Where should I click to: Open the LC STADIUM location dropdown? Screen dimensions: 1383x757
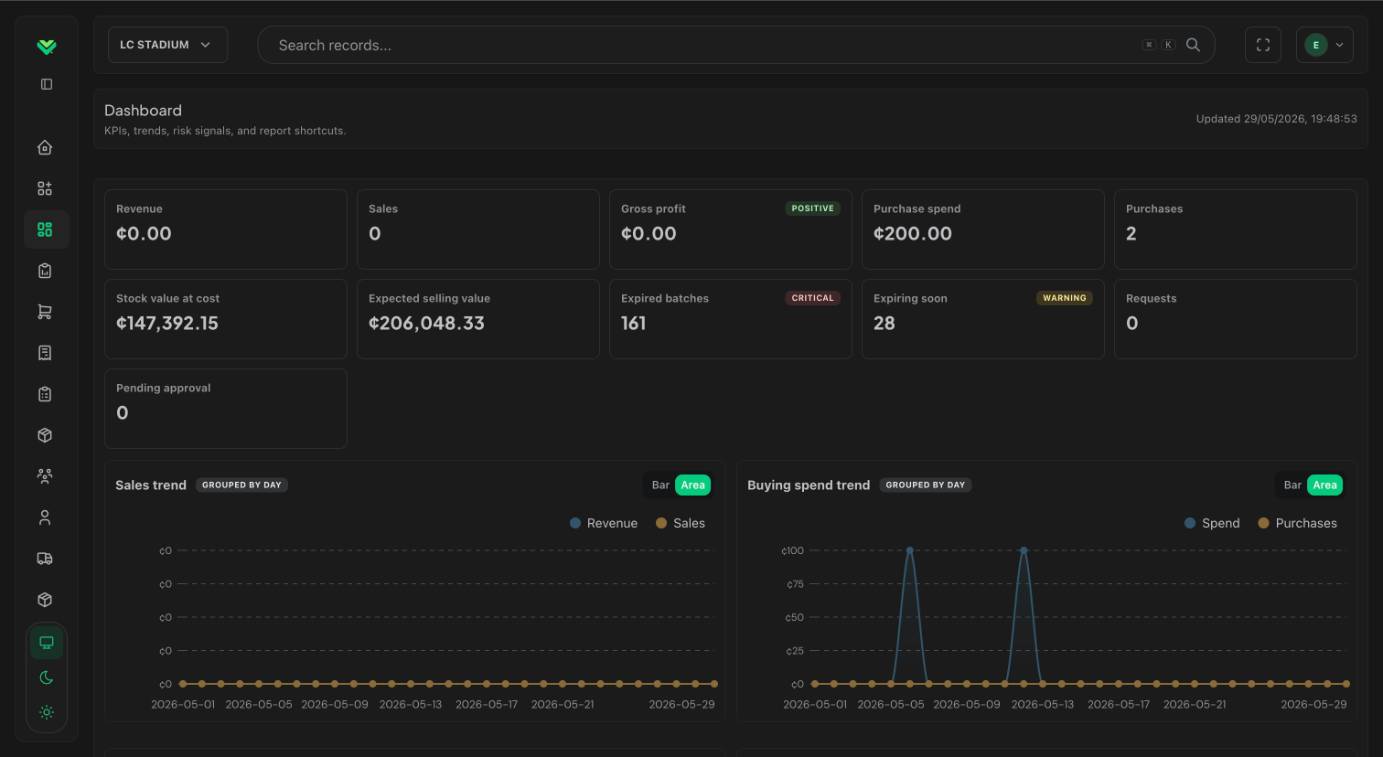click(x=168, y=45)
